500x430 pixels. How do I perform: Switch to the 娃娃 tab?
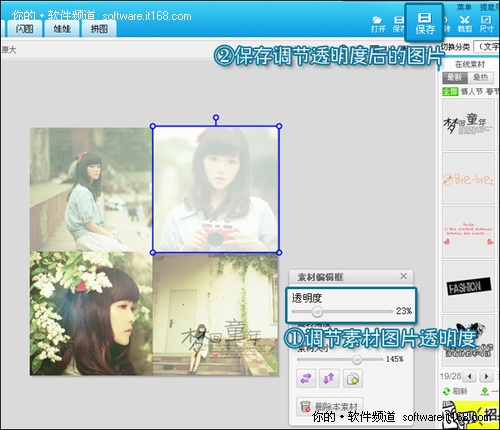click(x=62, y=29)
